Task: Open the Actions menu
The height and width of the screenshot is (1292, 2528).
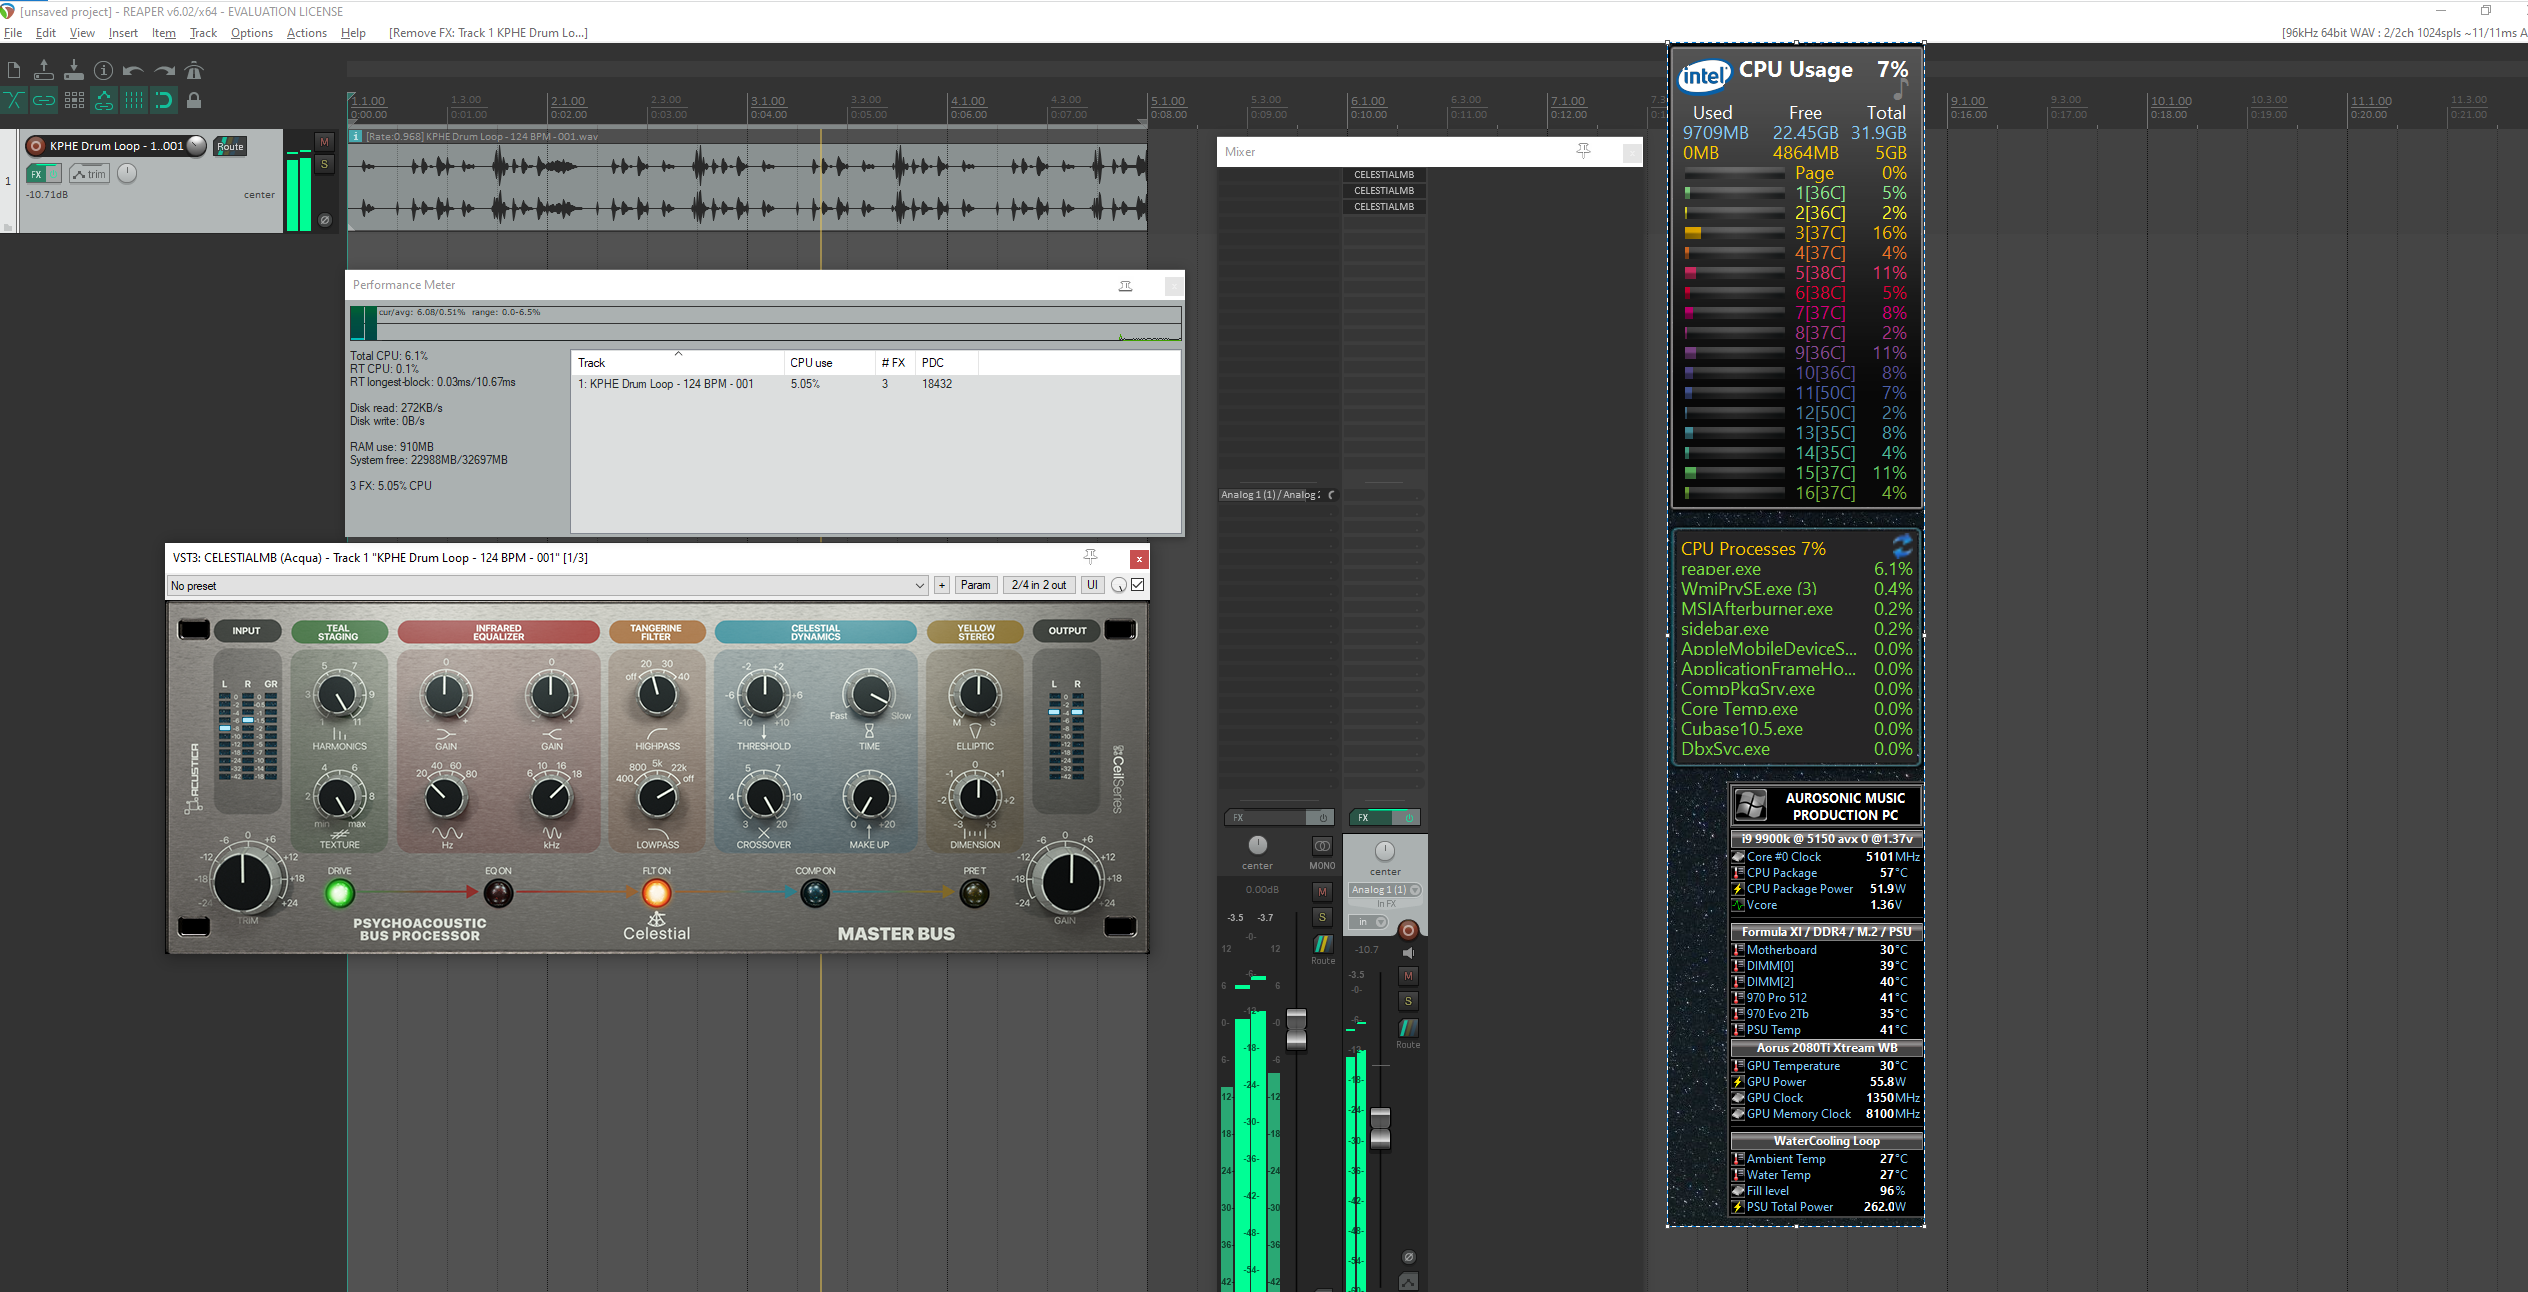Action: point(306,33)
